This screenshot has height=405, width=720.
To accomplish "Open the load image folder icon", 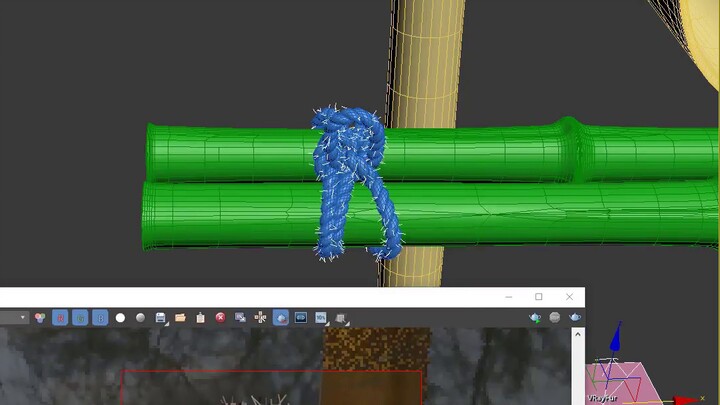I will click(x=180, y=318).
